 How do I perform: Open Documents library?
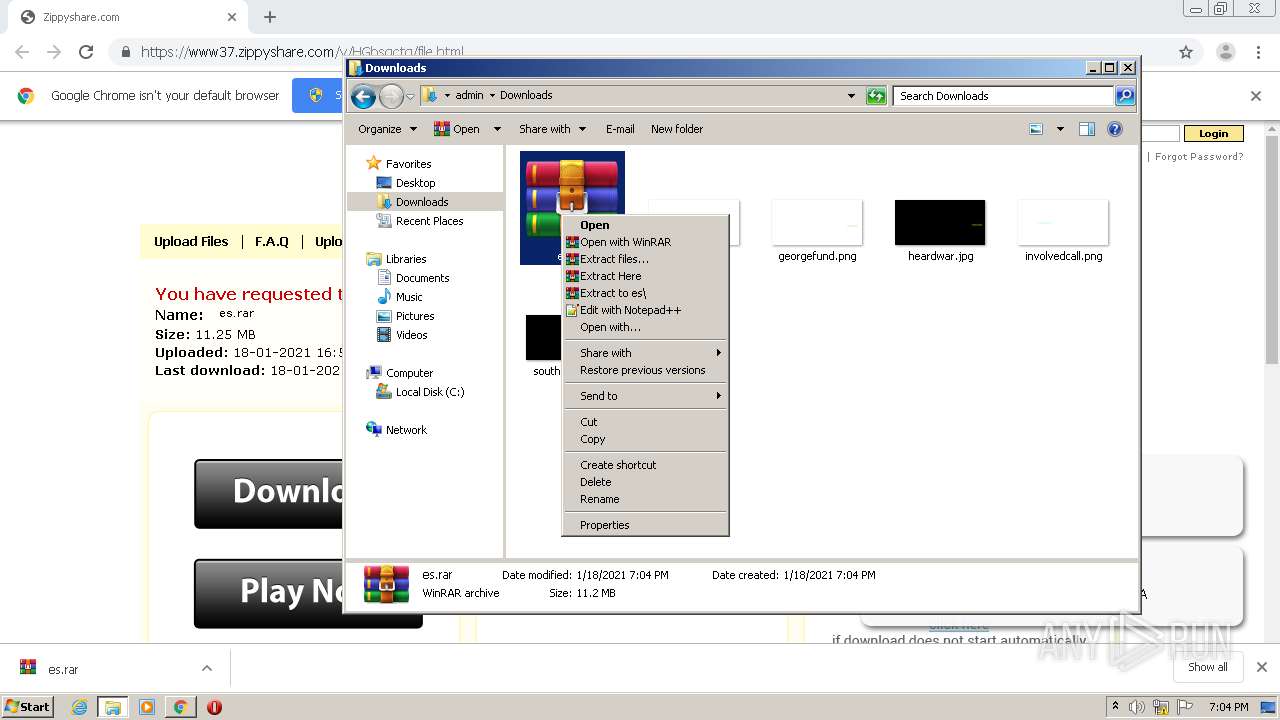pyautogui.click(x=422, y=278)
